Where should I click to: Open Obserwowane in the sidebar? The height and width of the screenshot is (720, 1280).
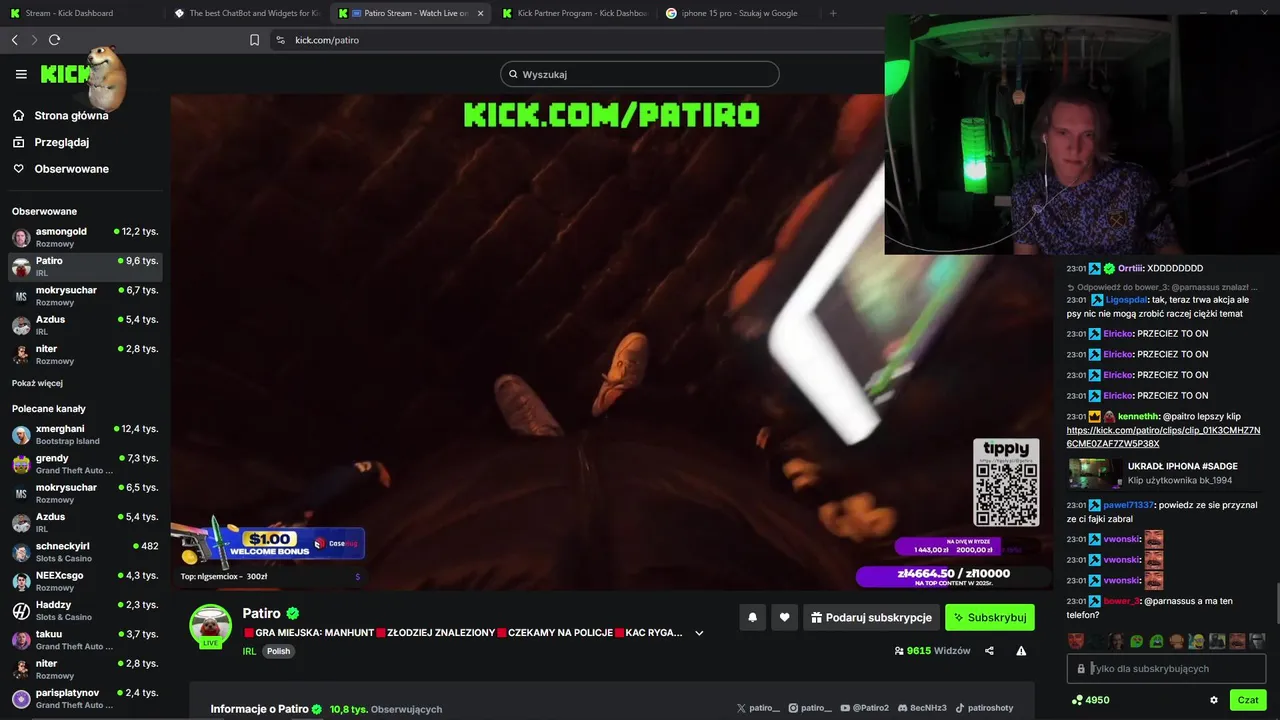pos(60,169)
